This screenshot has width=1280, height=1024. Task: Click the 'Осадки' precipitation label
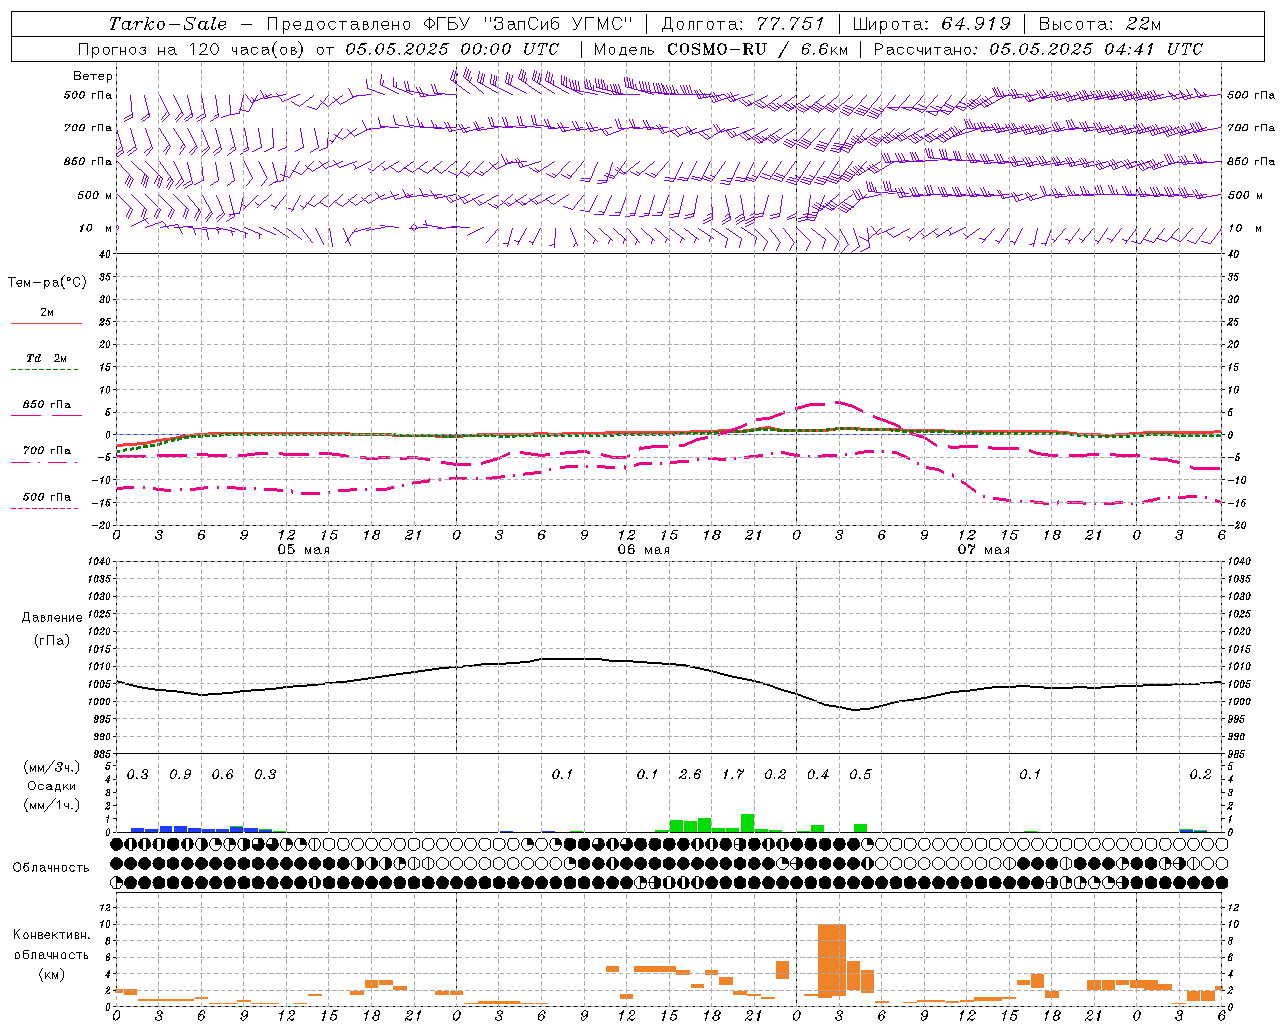pos(52,786)
